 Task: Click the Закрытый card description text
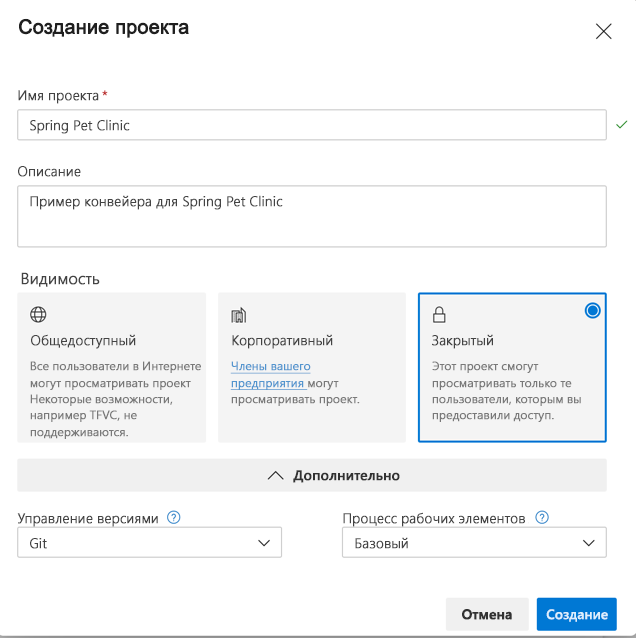point(507,391)
